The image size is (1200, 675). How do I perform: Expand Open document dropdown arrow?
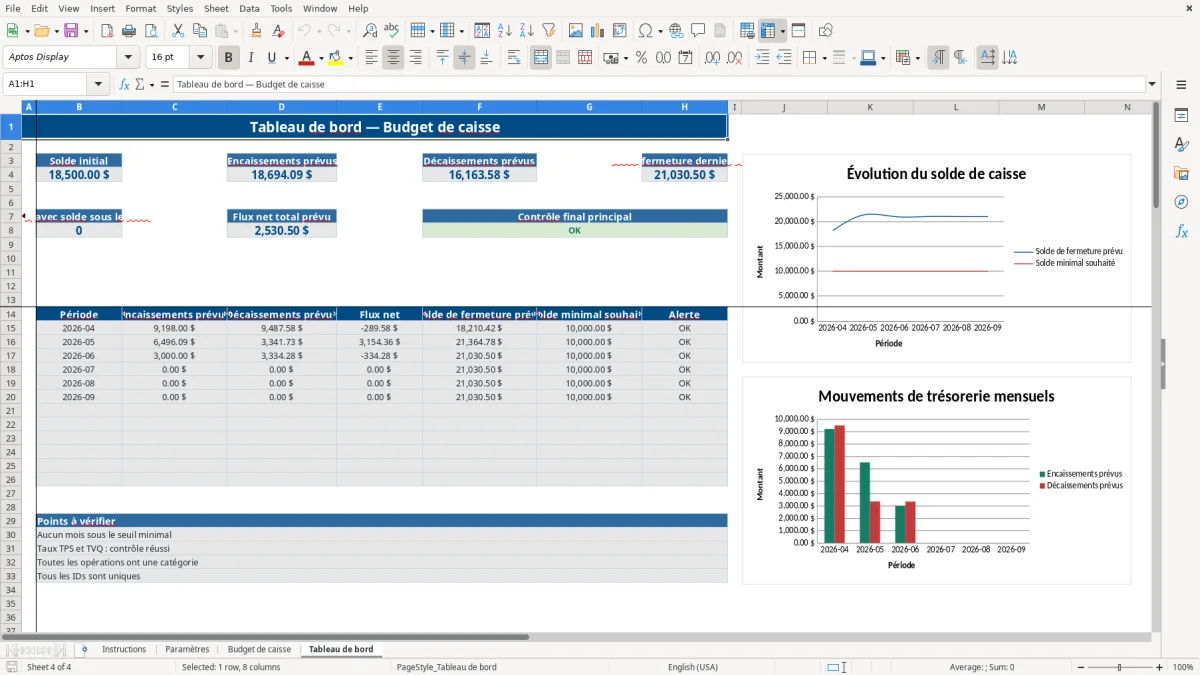point(56,31)
